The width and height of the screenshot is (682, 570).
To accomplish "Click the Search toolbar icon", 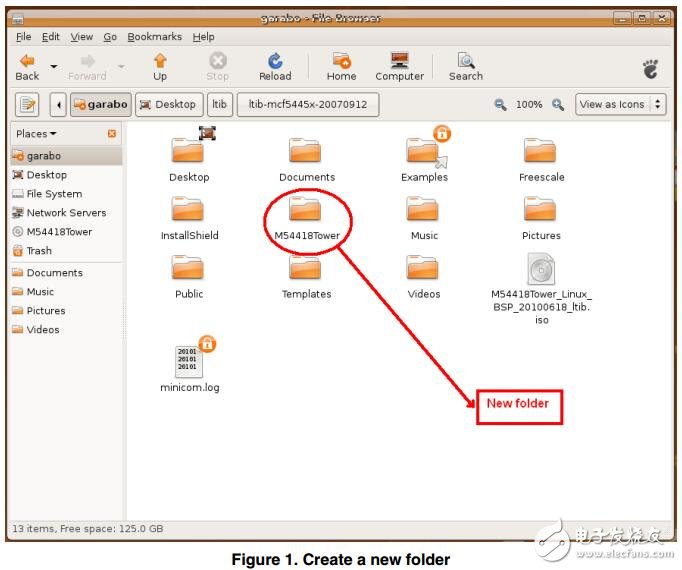I will pos(465,62).
